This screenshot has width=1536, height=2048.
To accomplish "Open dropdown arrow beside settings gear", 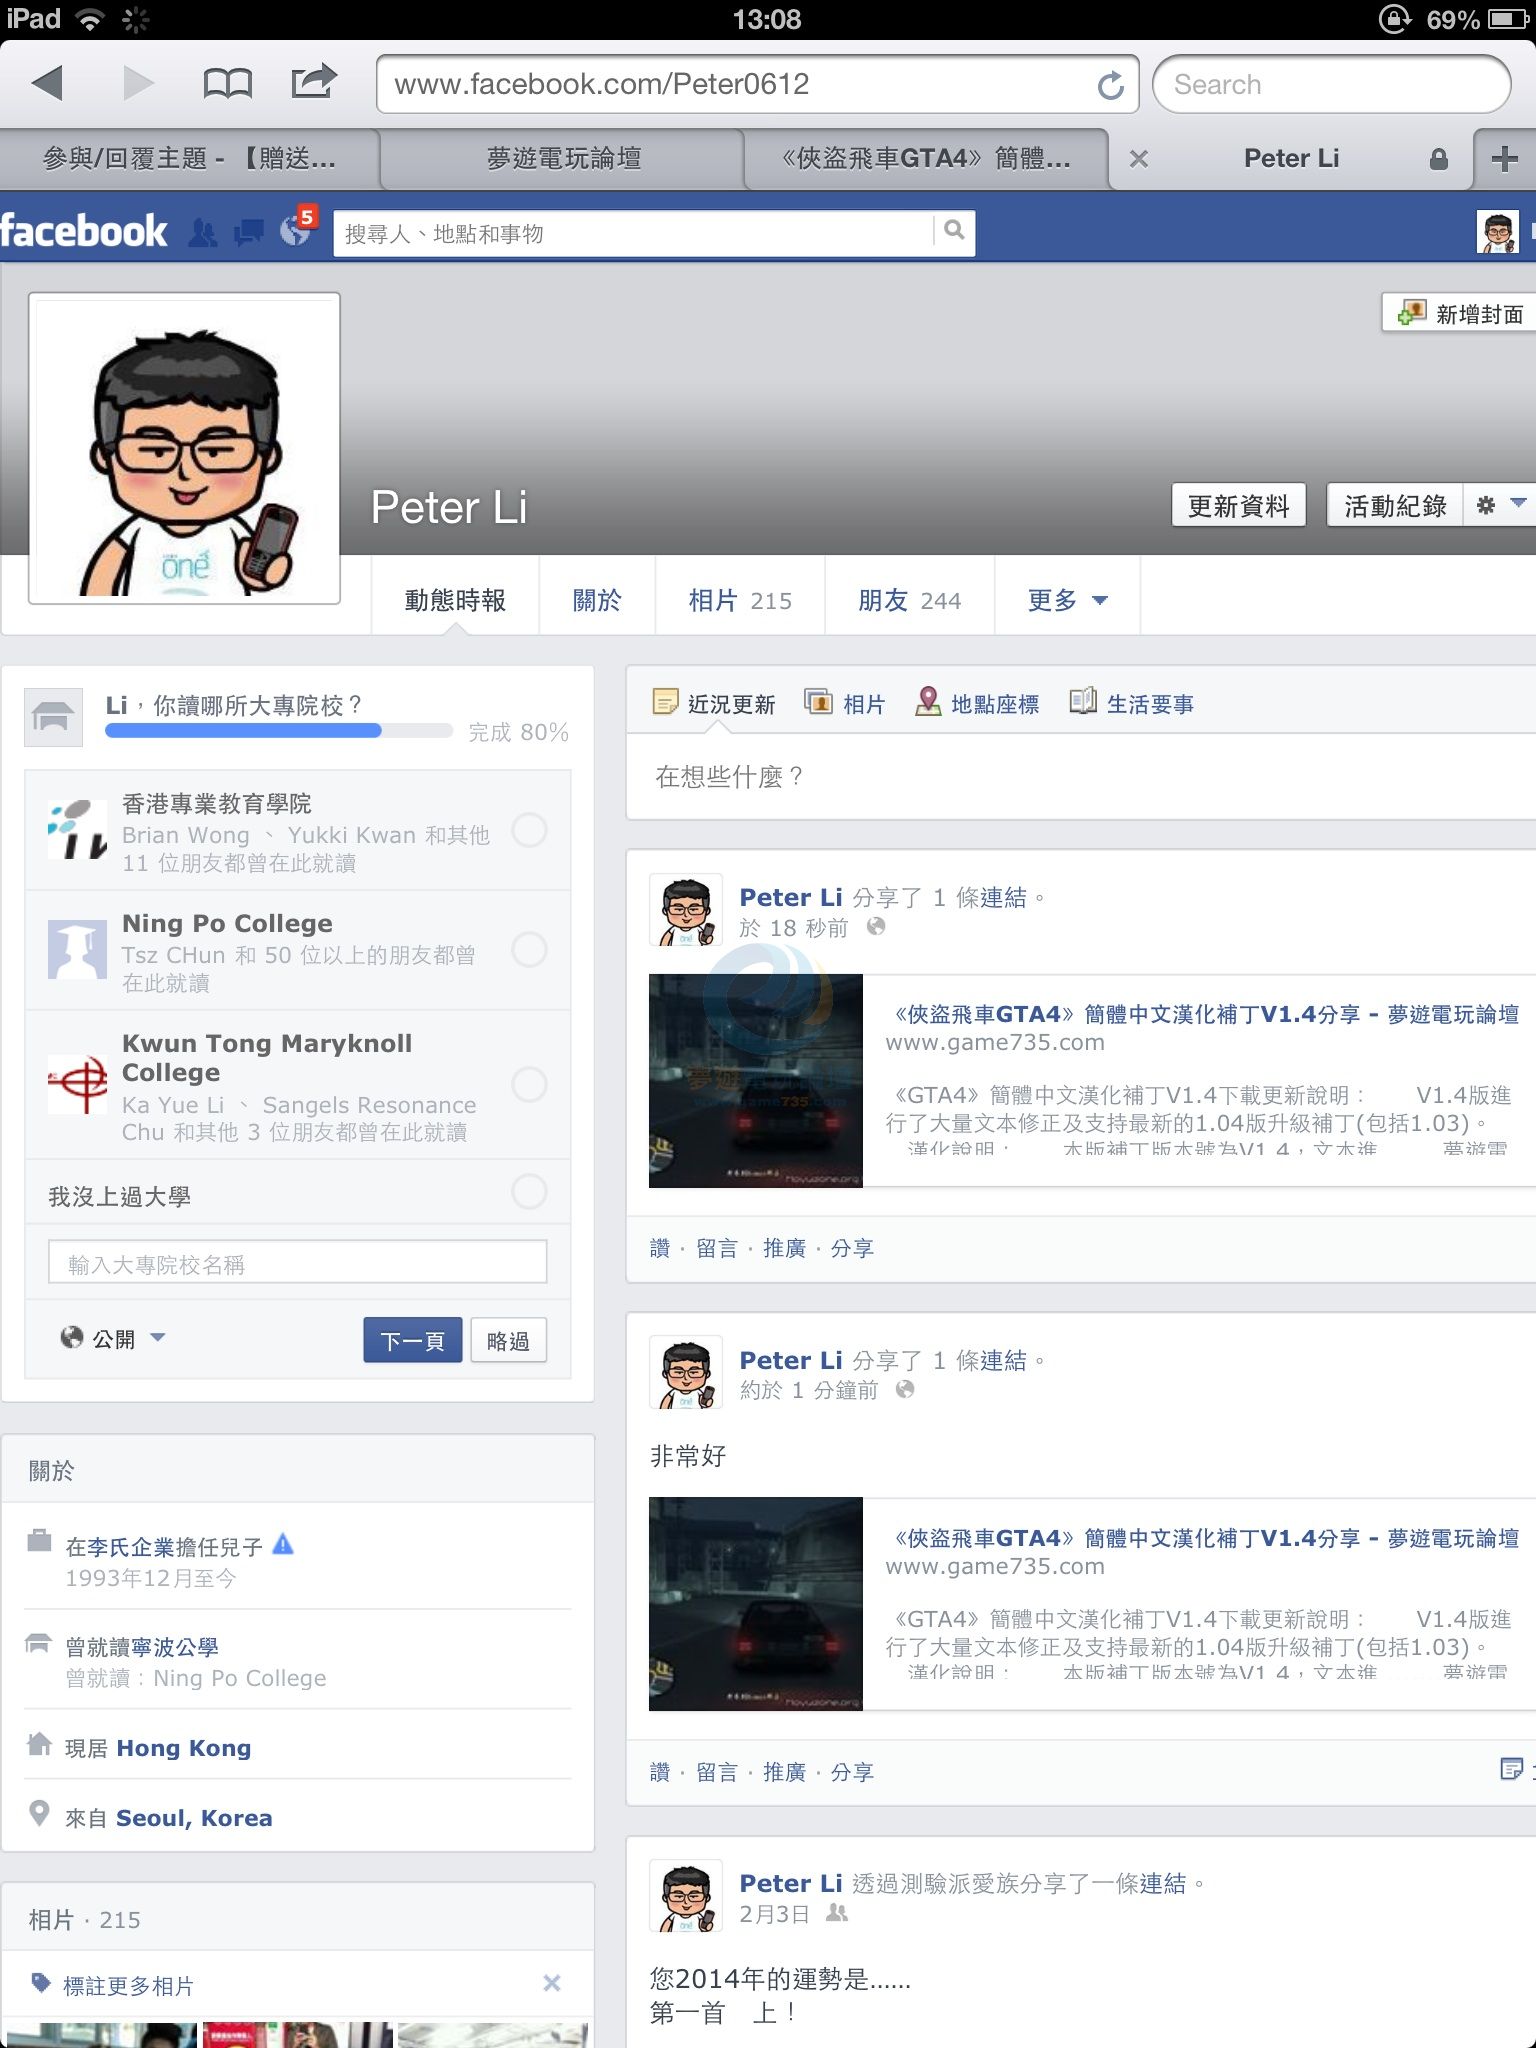I will pos(1518,504).
